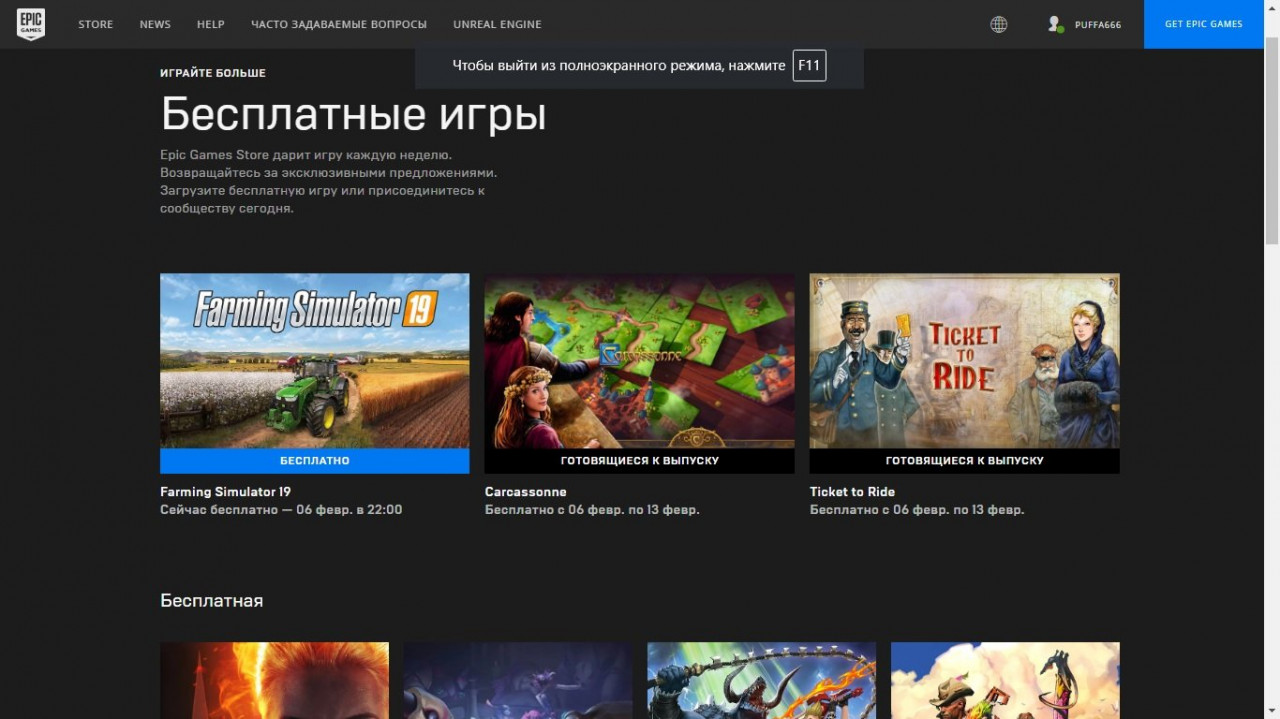Click the Ticket to Ride title text
This screenshot has height=719, width=1280.
coord(852,492)
